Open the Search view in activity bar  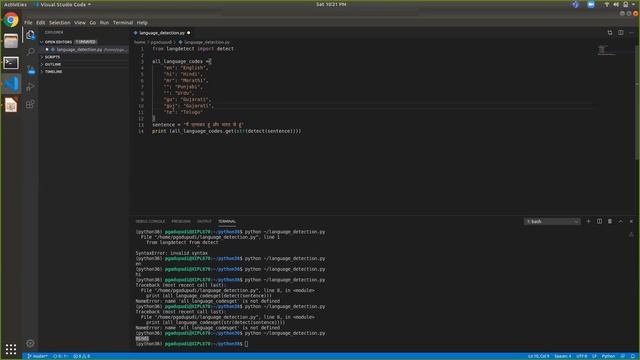30,52
